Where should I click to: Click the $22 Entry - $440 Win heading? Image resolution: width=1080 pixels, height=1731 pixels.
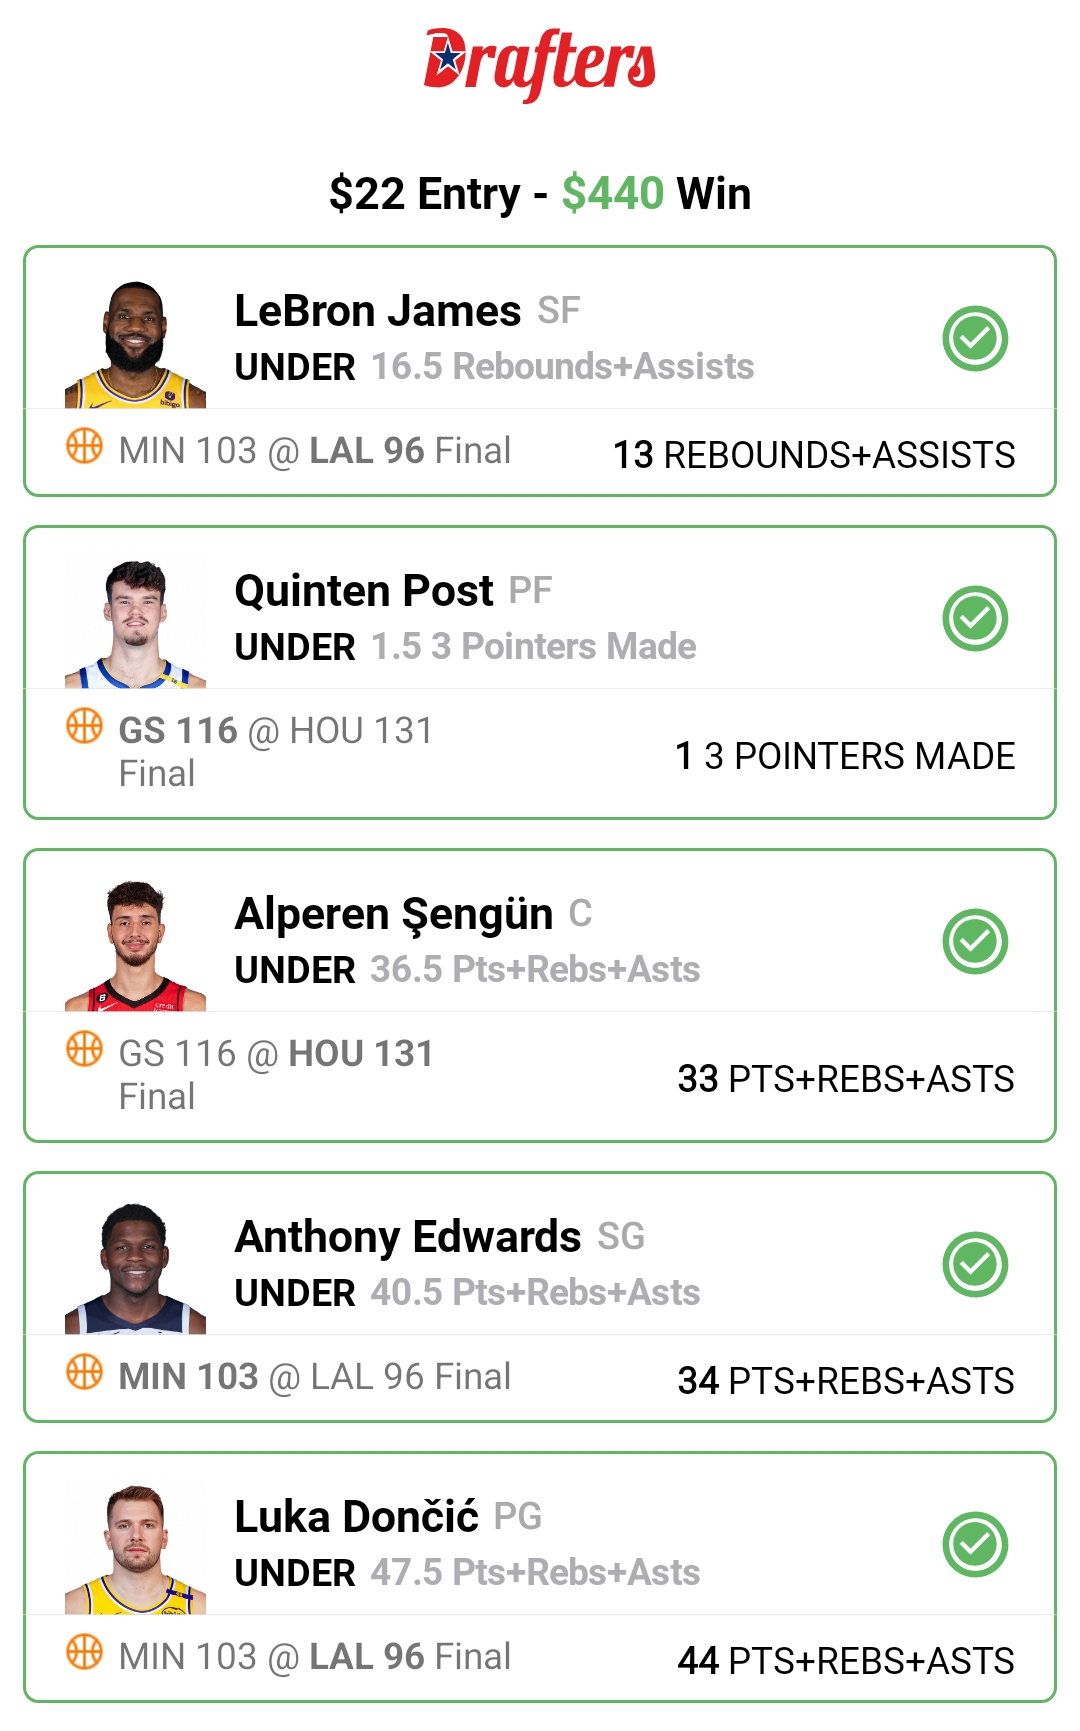[539, 193]
